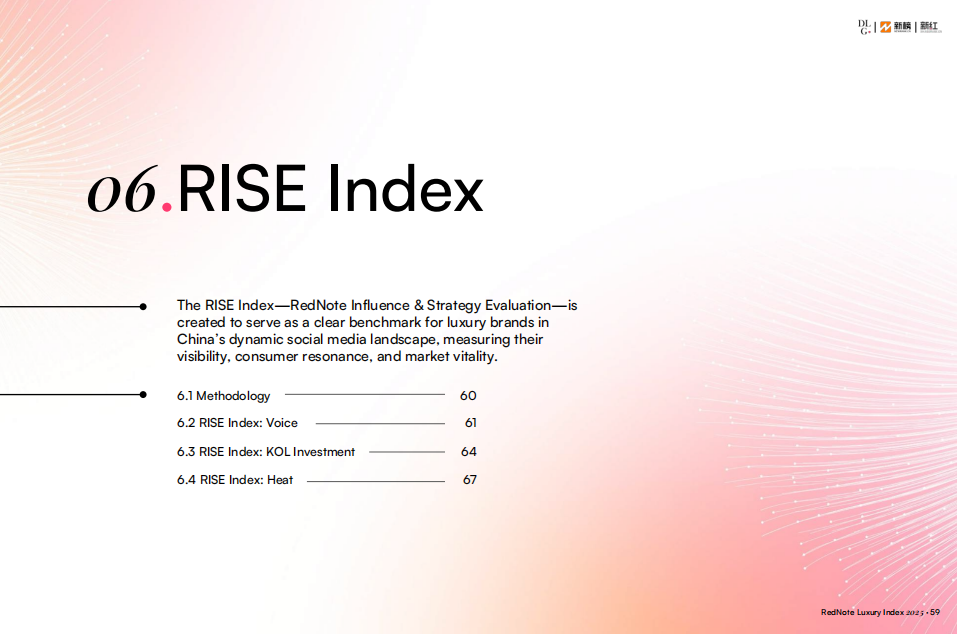Click the leader line after 6.1 Methodology

[x=364, y=395]
